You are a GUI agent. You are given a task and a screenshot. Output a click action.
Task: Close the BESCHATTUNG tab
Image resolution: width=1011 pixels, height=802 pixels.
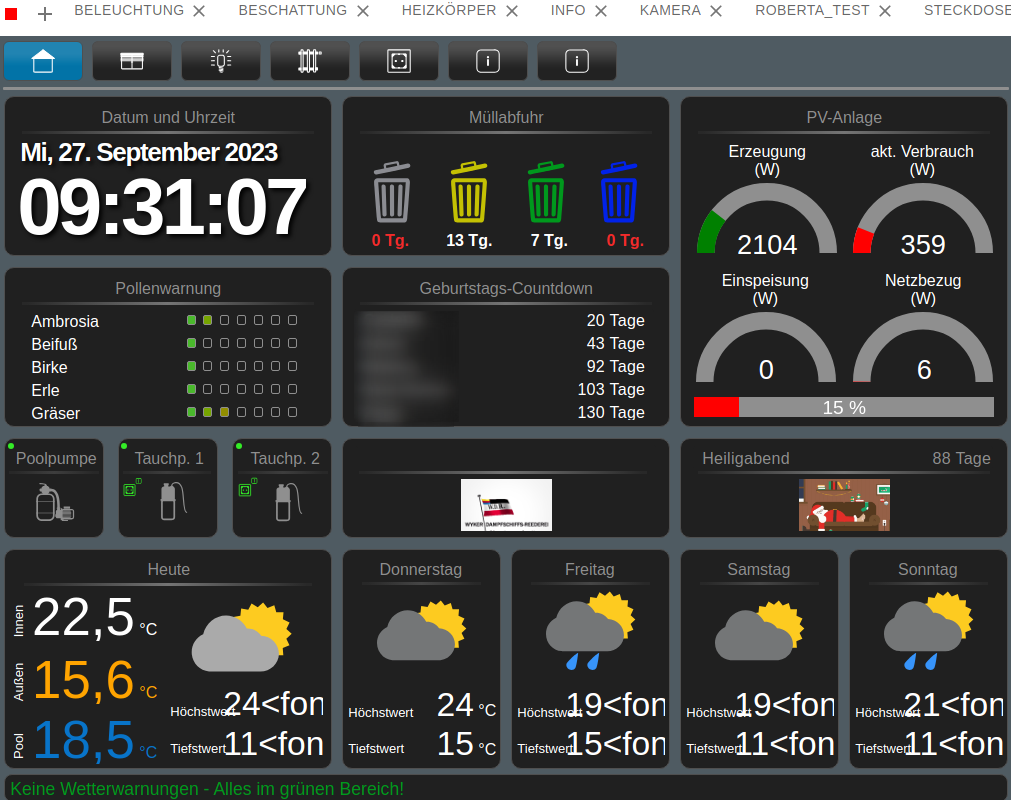(363, 11)
